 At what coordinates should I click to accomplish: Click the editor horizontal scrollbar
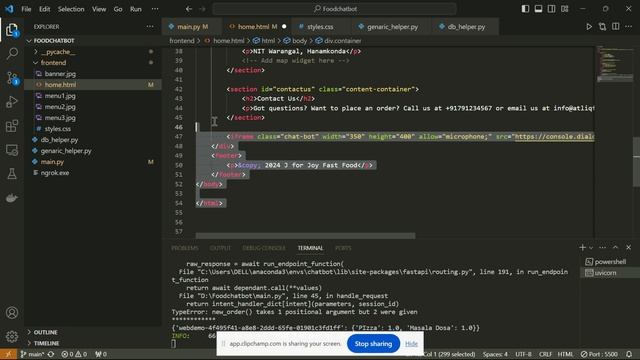(x=305, y=236)
